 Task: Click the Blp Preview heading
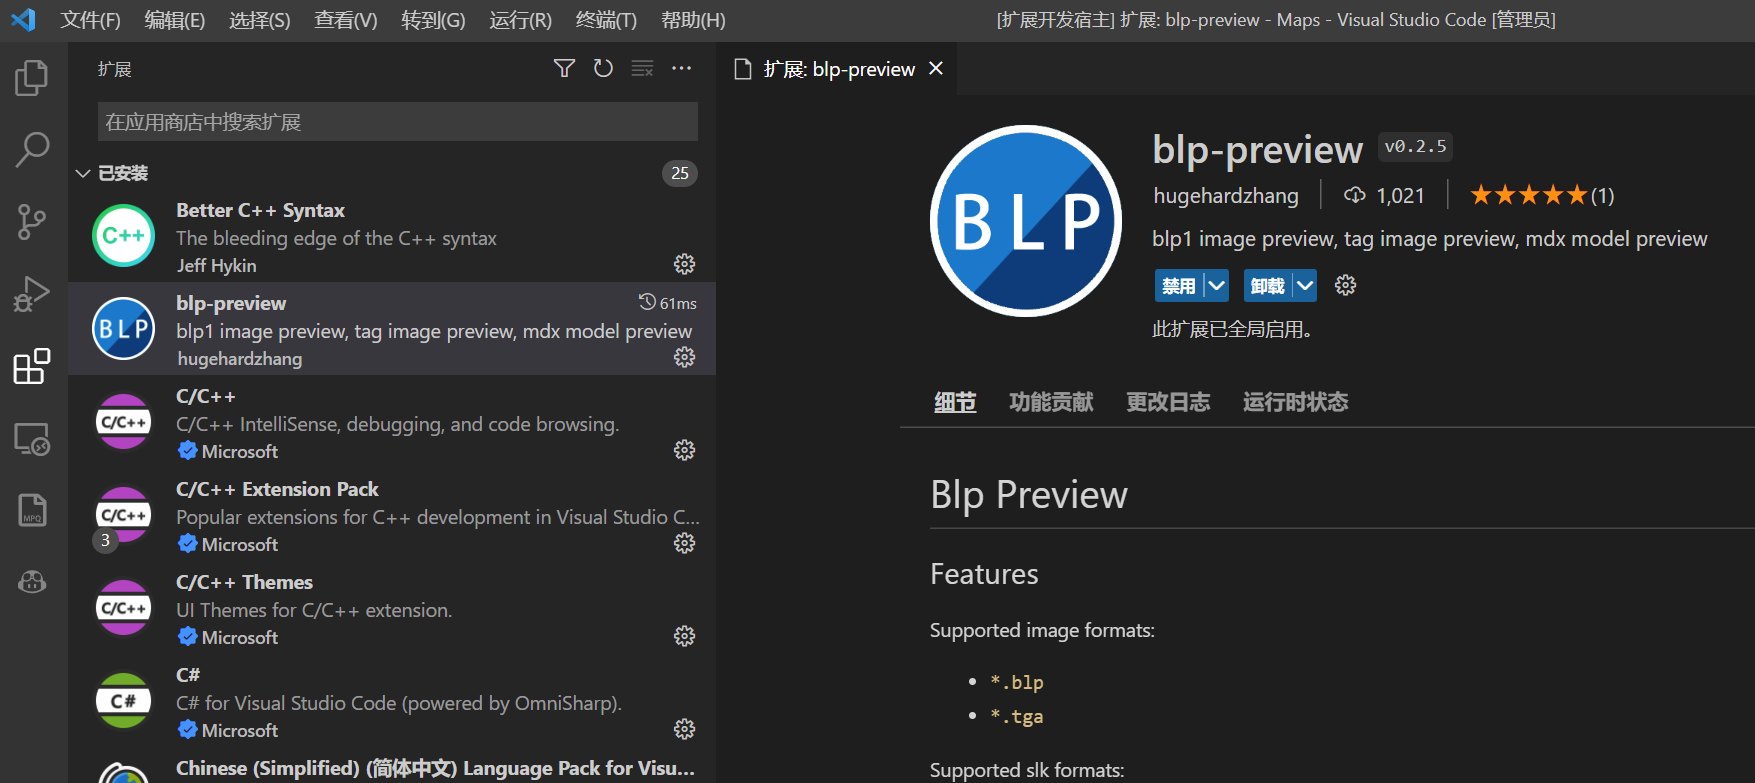pos(1029,494)
